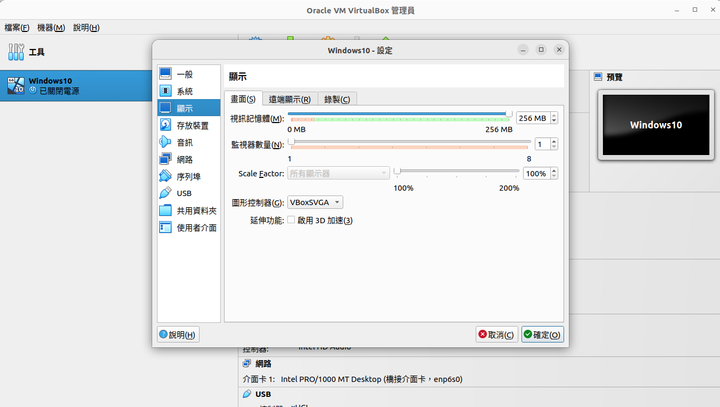Select the Windows10 VM in manager list
This screenshot has height=407, width=720.
[x=76, y=85]
